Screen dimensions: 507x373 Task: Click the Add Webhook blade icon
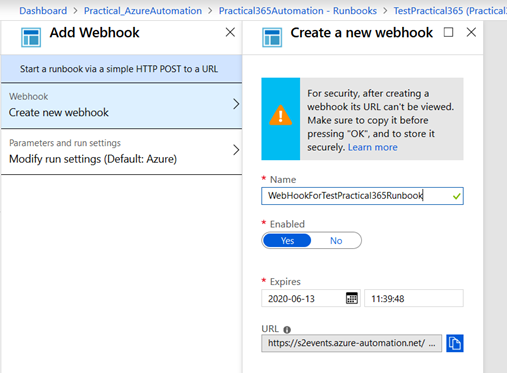(31, 37)
